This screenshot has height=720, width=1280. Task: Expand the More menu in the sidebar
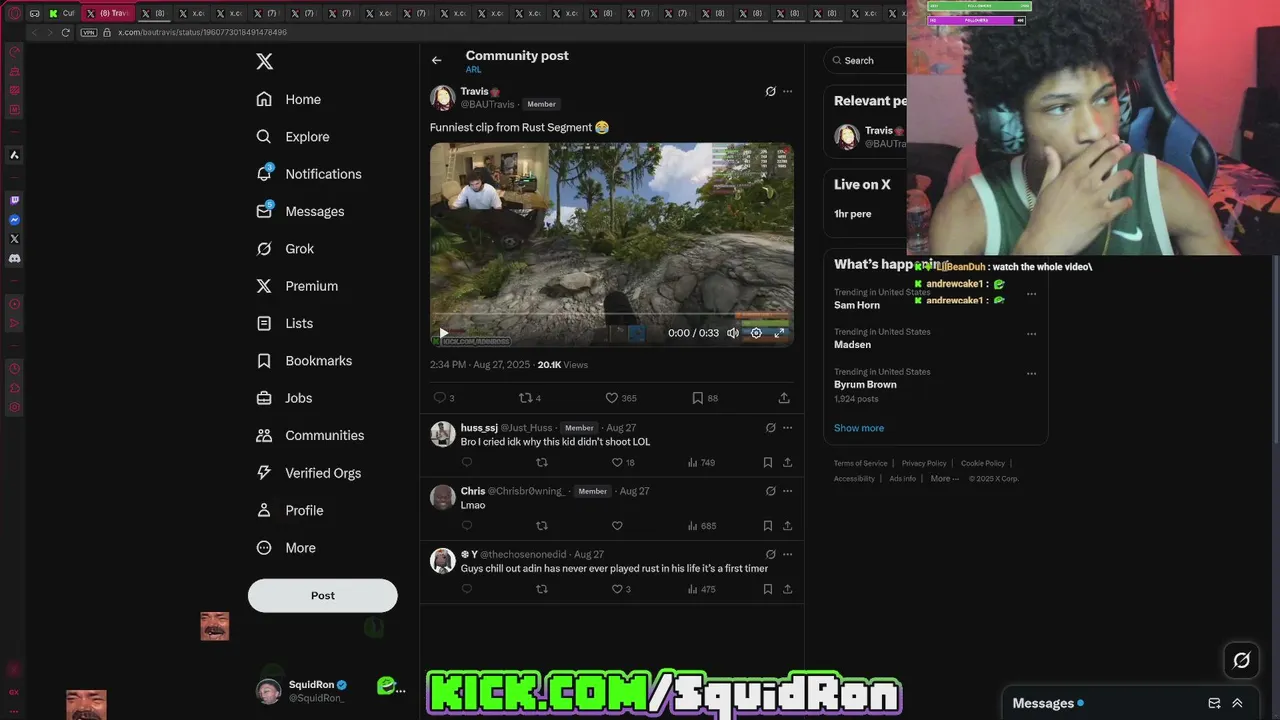click(286, 548)
